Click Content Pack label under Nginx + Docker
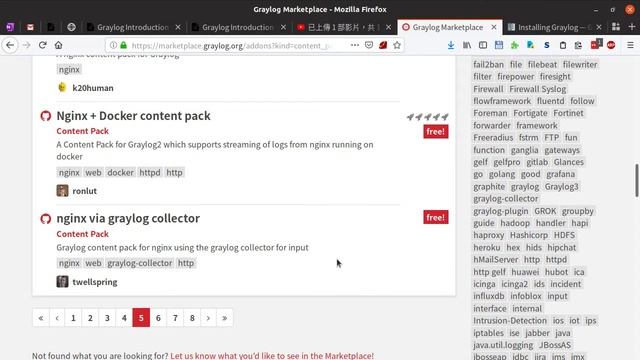640x360 pixels. pos(82,131)
